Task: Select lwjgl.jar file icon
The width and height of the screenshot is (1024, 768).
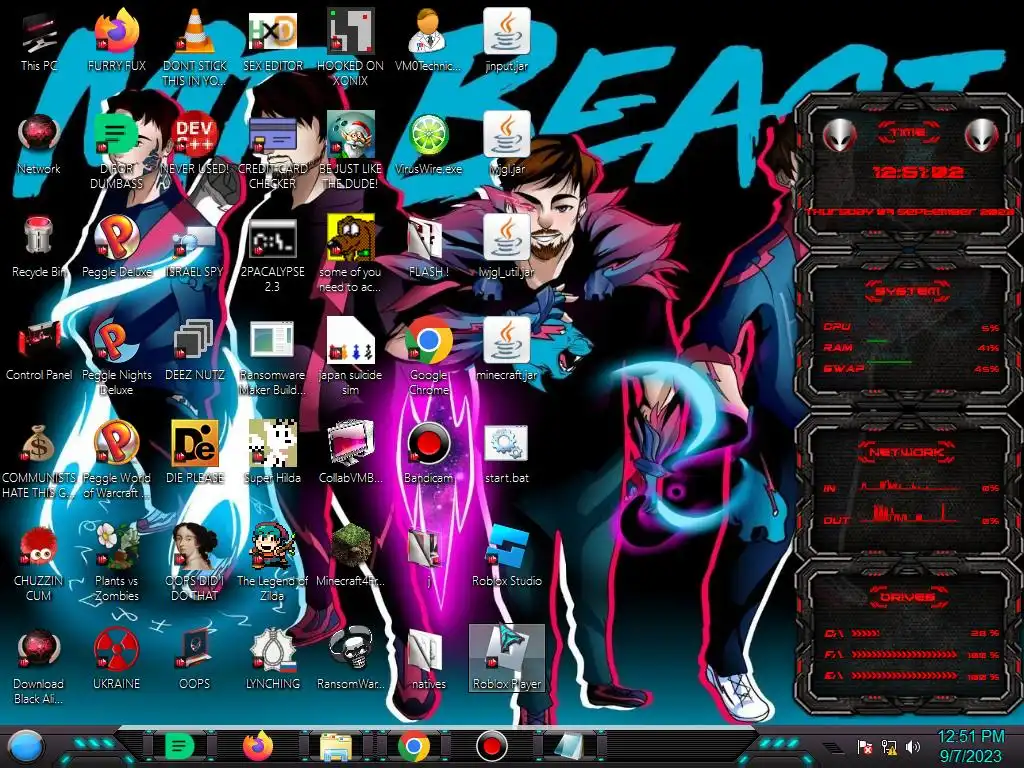Action: pos(506,144)
